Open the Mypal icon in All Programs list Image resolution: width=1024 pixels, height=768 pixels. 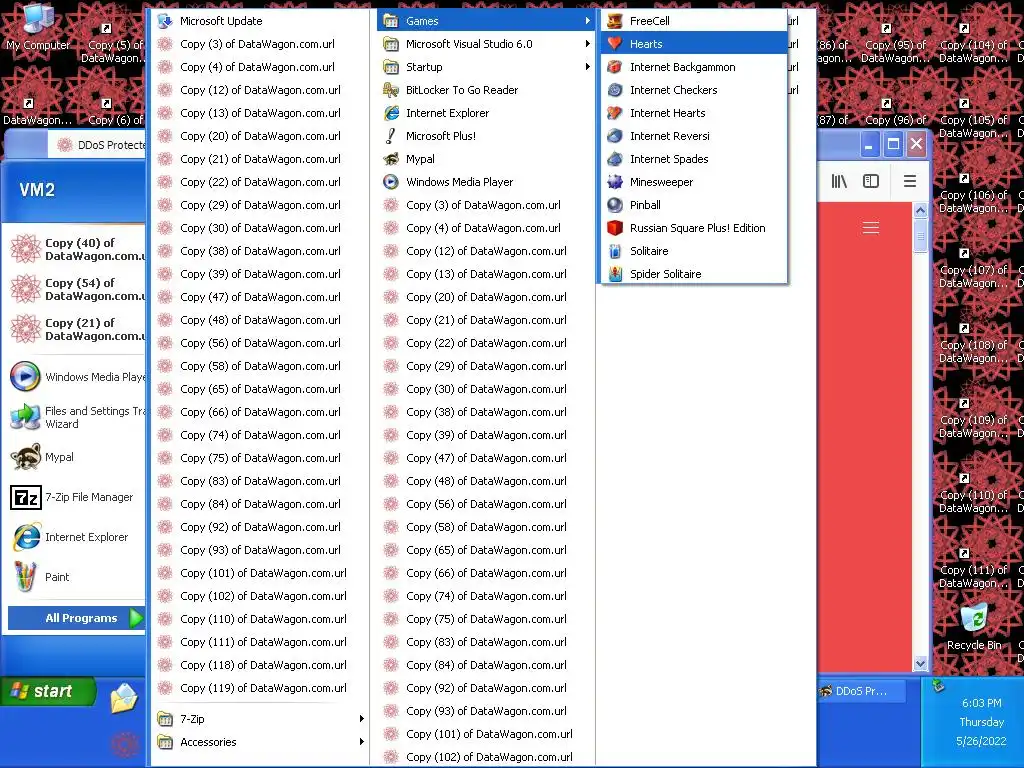pyautogui.click(x=391, y=159)
